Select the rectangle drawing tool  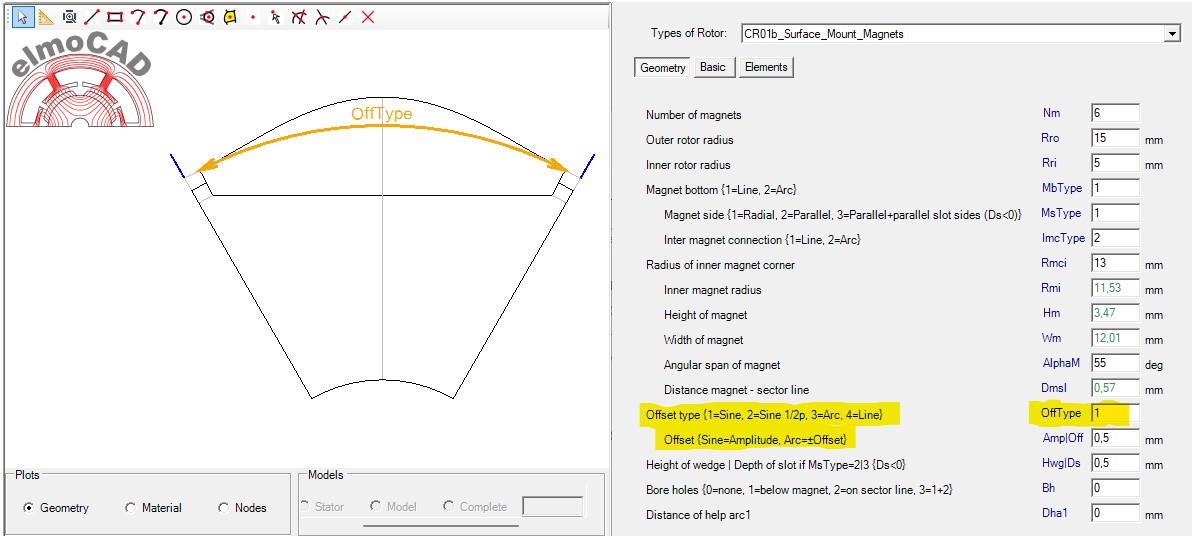pyautogui.click(x=115, y=16)
